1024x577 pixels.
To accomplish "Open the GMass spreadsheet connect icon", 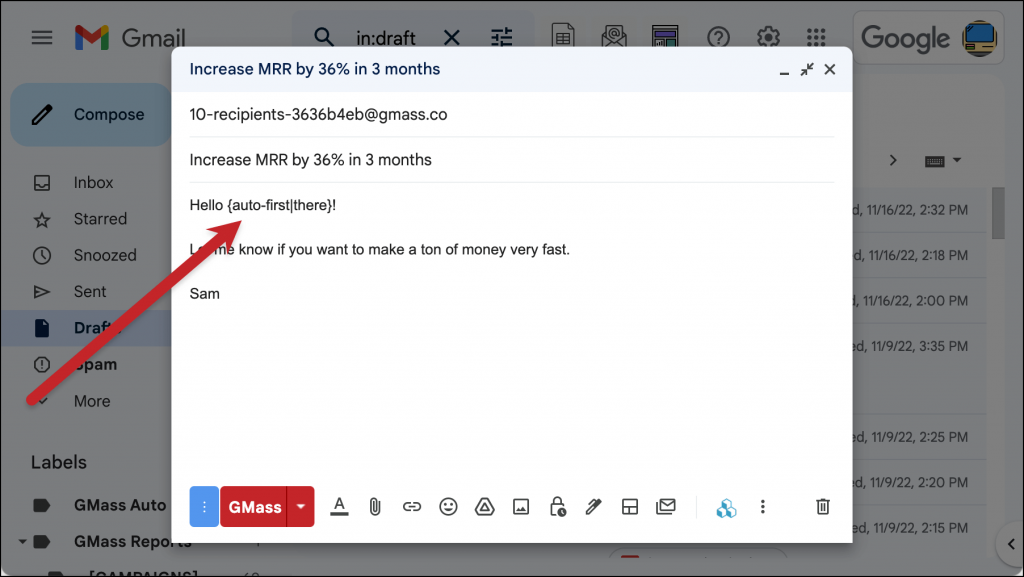I will [726, 507].
